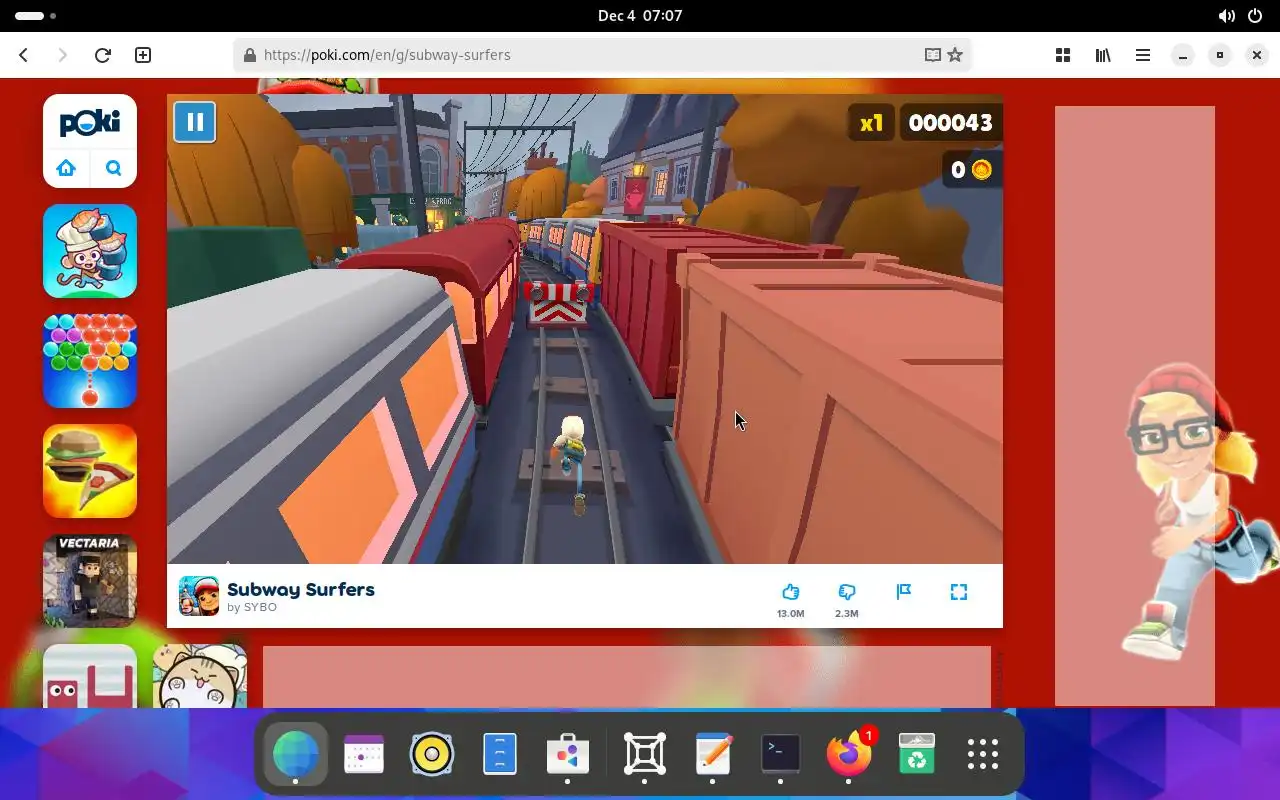Click the x1 multiplier indicator

click(872, 123)
